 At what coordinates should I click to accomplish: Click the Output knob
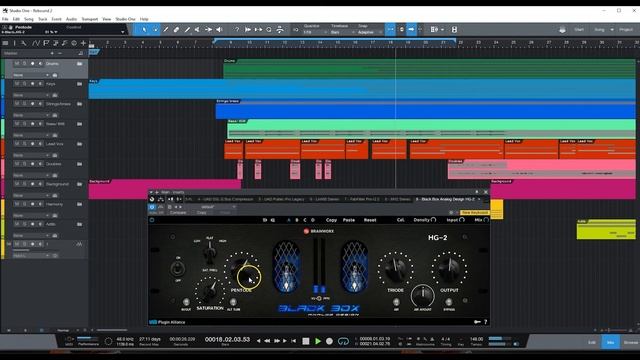449,269
